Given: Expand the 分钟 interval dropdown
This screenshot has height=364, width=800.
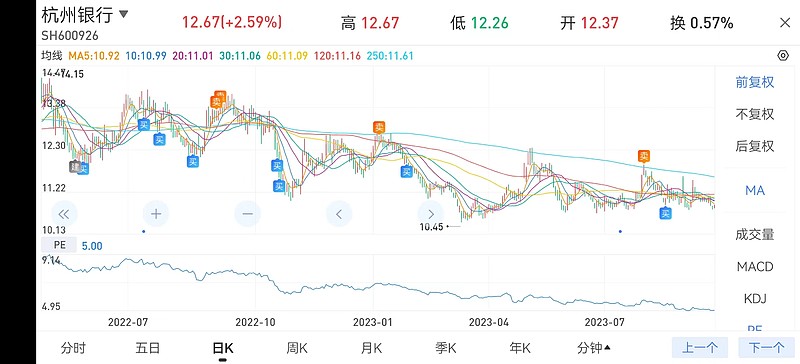Looking at the screenshot, I should tap(594, 348).
